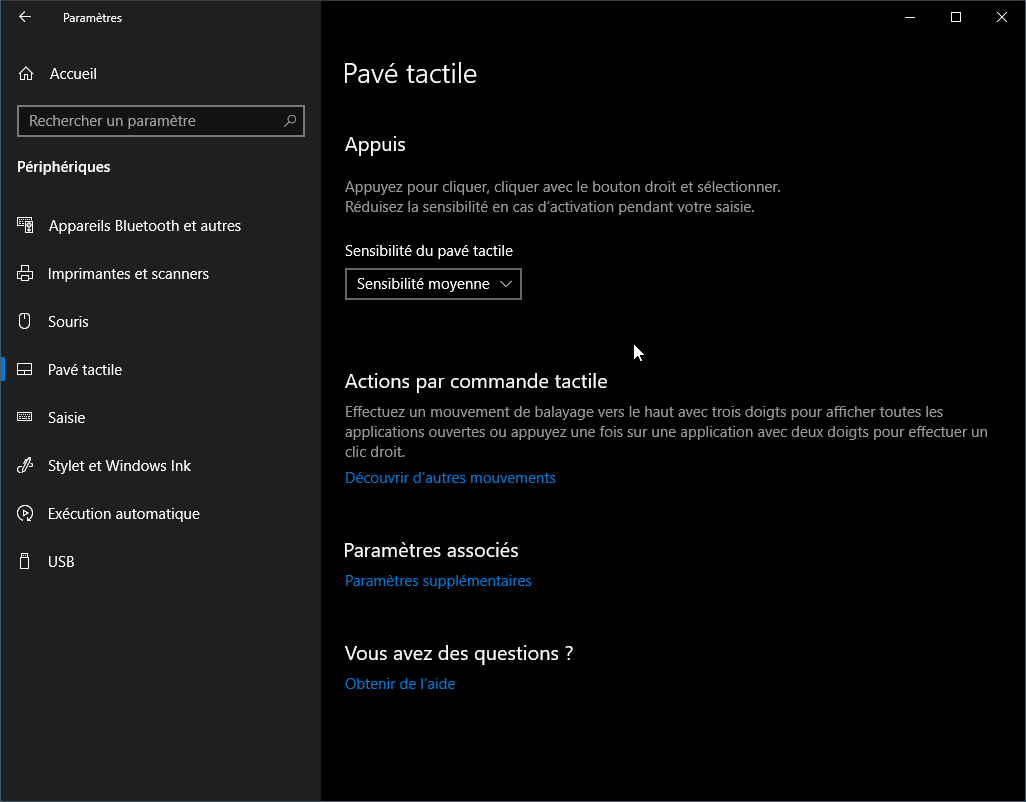Open Saisie using its keyboard icon
Viewport: 1026px width, 802px height.
[26, 418]
